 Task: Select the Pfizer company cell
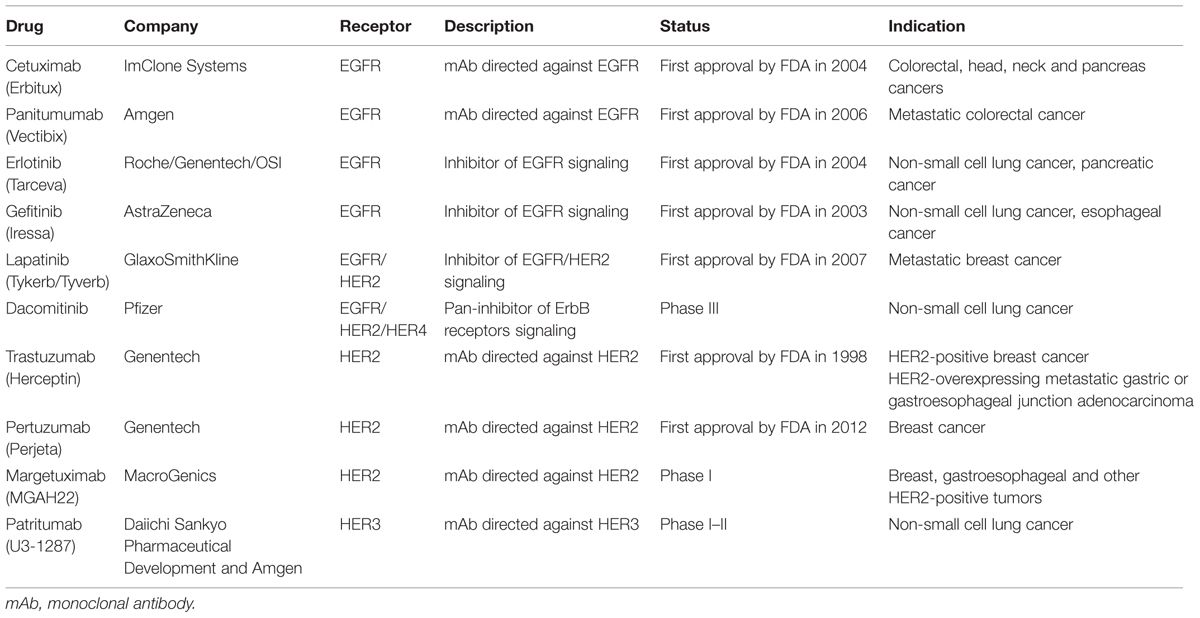pos(141,309)
